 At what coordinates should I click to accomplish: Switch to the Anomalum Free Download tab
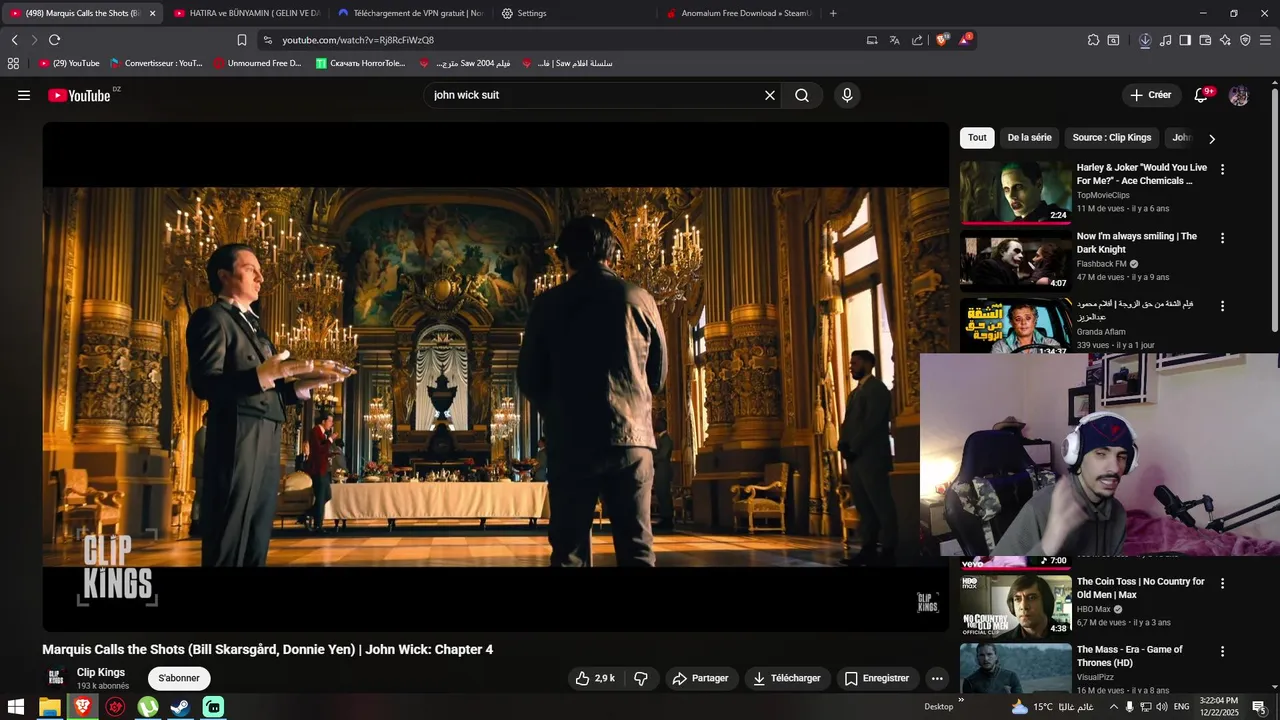[x=739, y=13]
